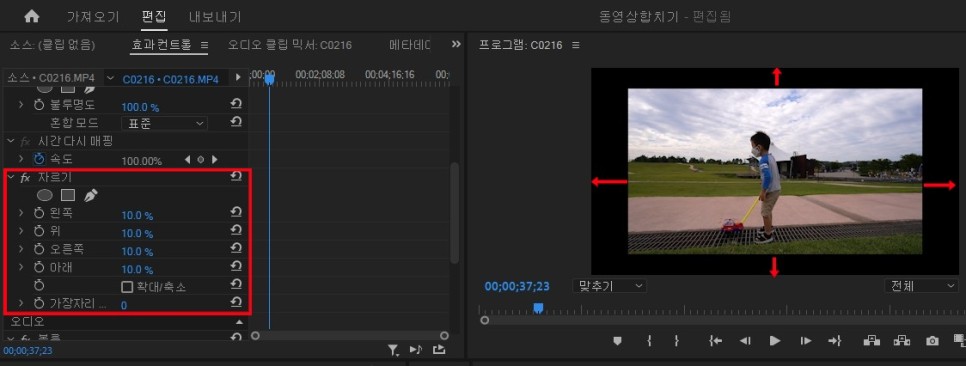Reset the 아래 crop parameter

click(235, 266)
